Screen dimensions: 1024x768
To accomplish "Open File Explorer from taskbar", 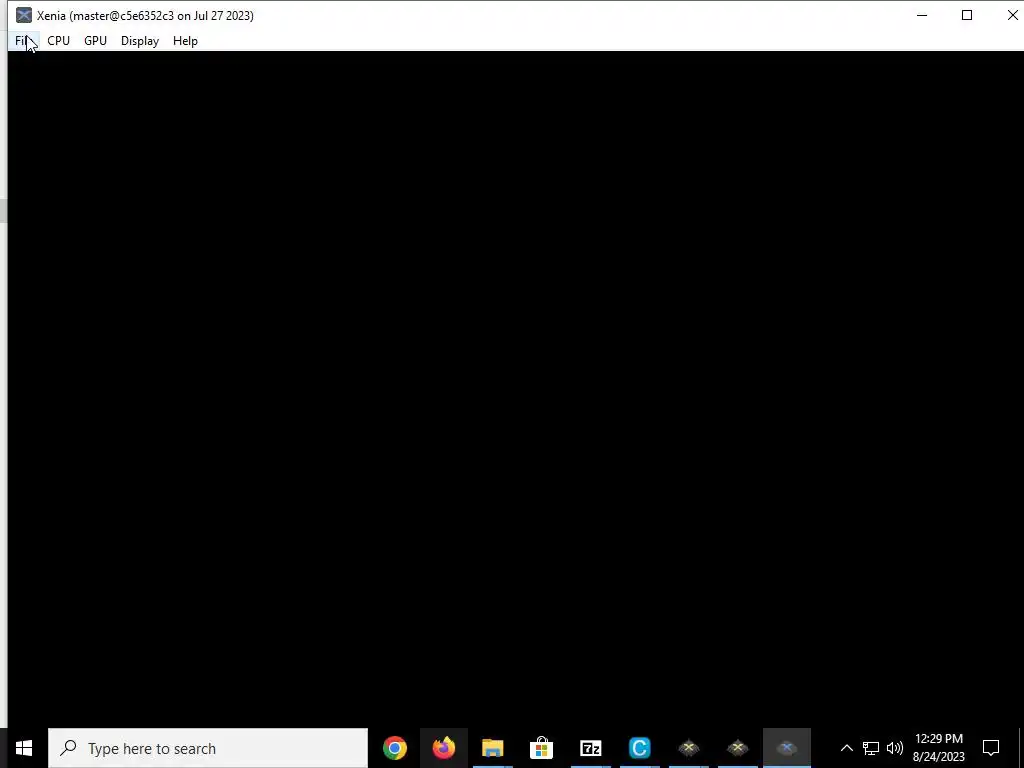I will coord(492,748).
